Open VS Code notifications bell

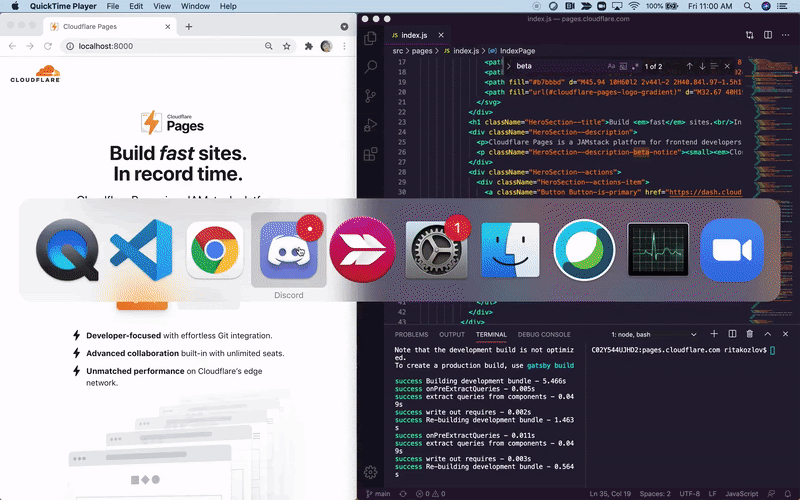(788, 493)
